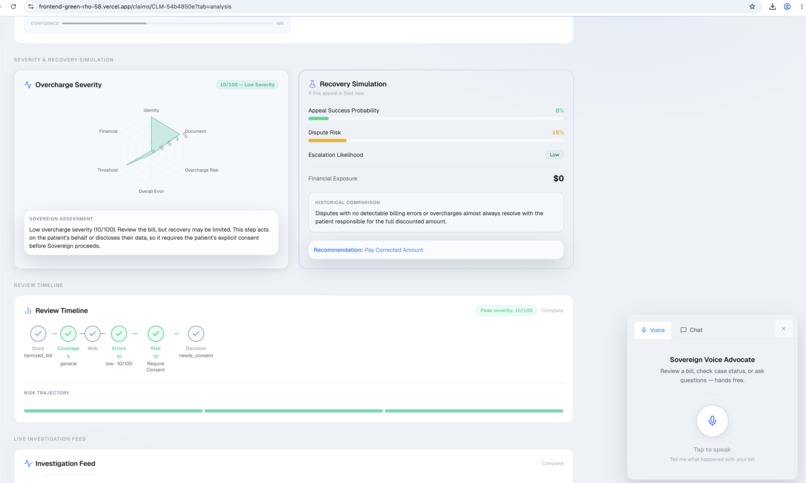The height and width of the screenshot is (483, 806).
Task: Click the address bar URL field
Action: tap(391, 7)
